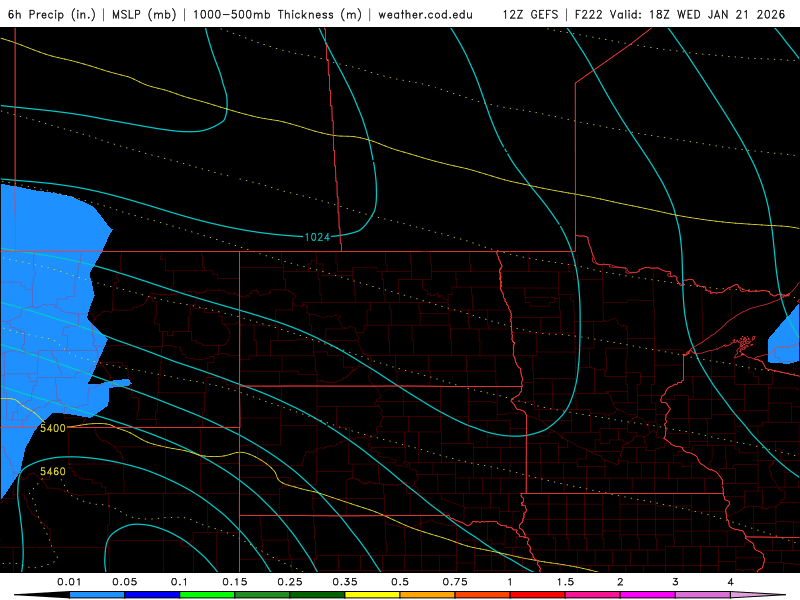Click the 0.35 legend value
This screenshot has height=600, width=800.
pos(345,582)
